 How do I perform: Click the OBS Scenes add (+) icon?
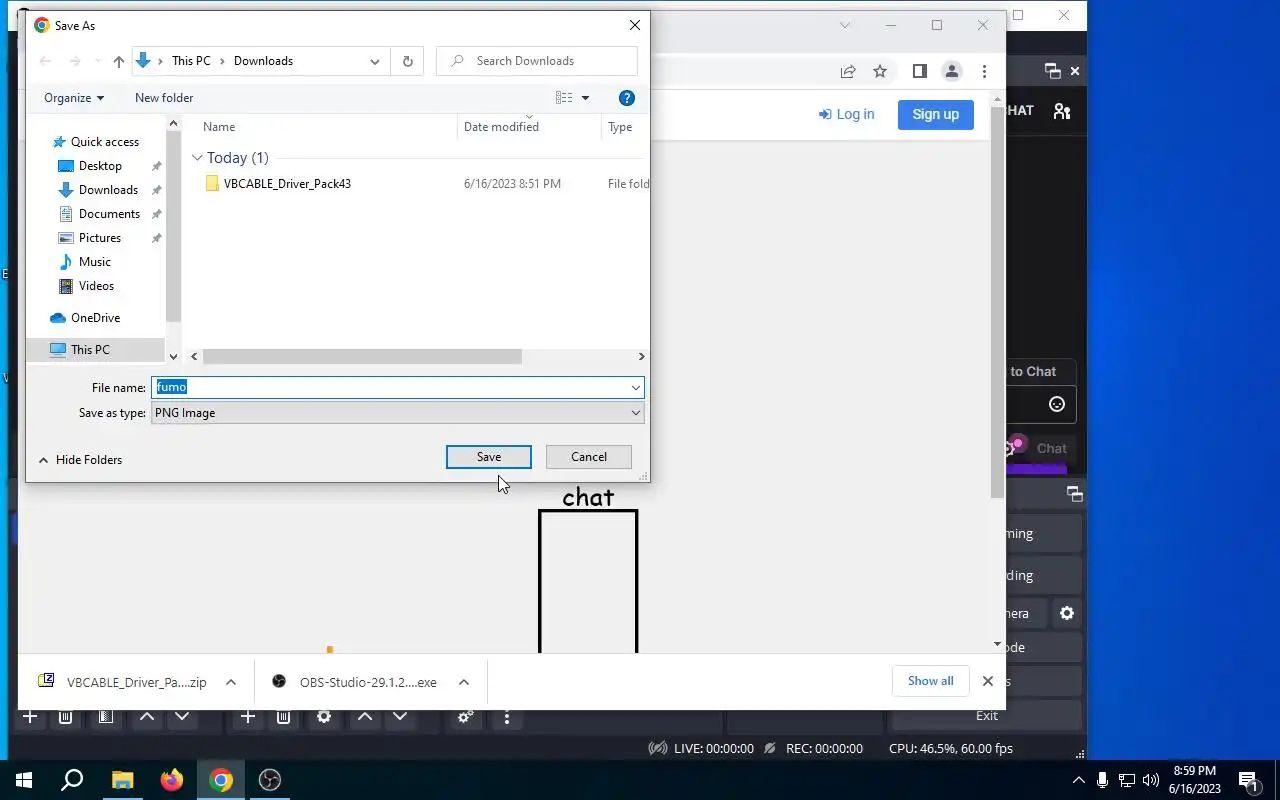(x=31, y=717)
